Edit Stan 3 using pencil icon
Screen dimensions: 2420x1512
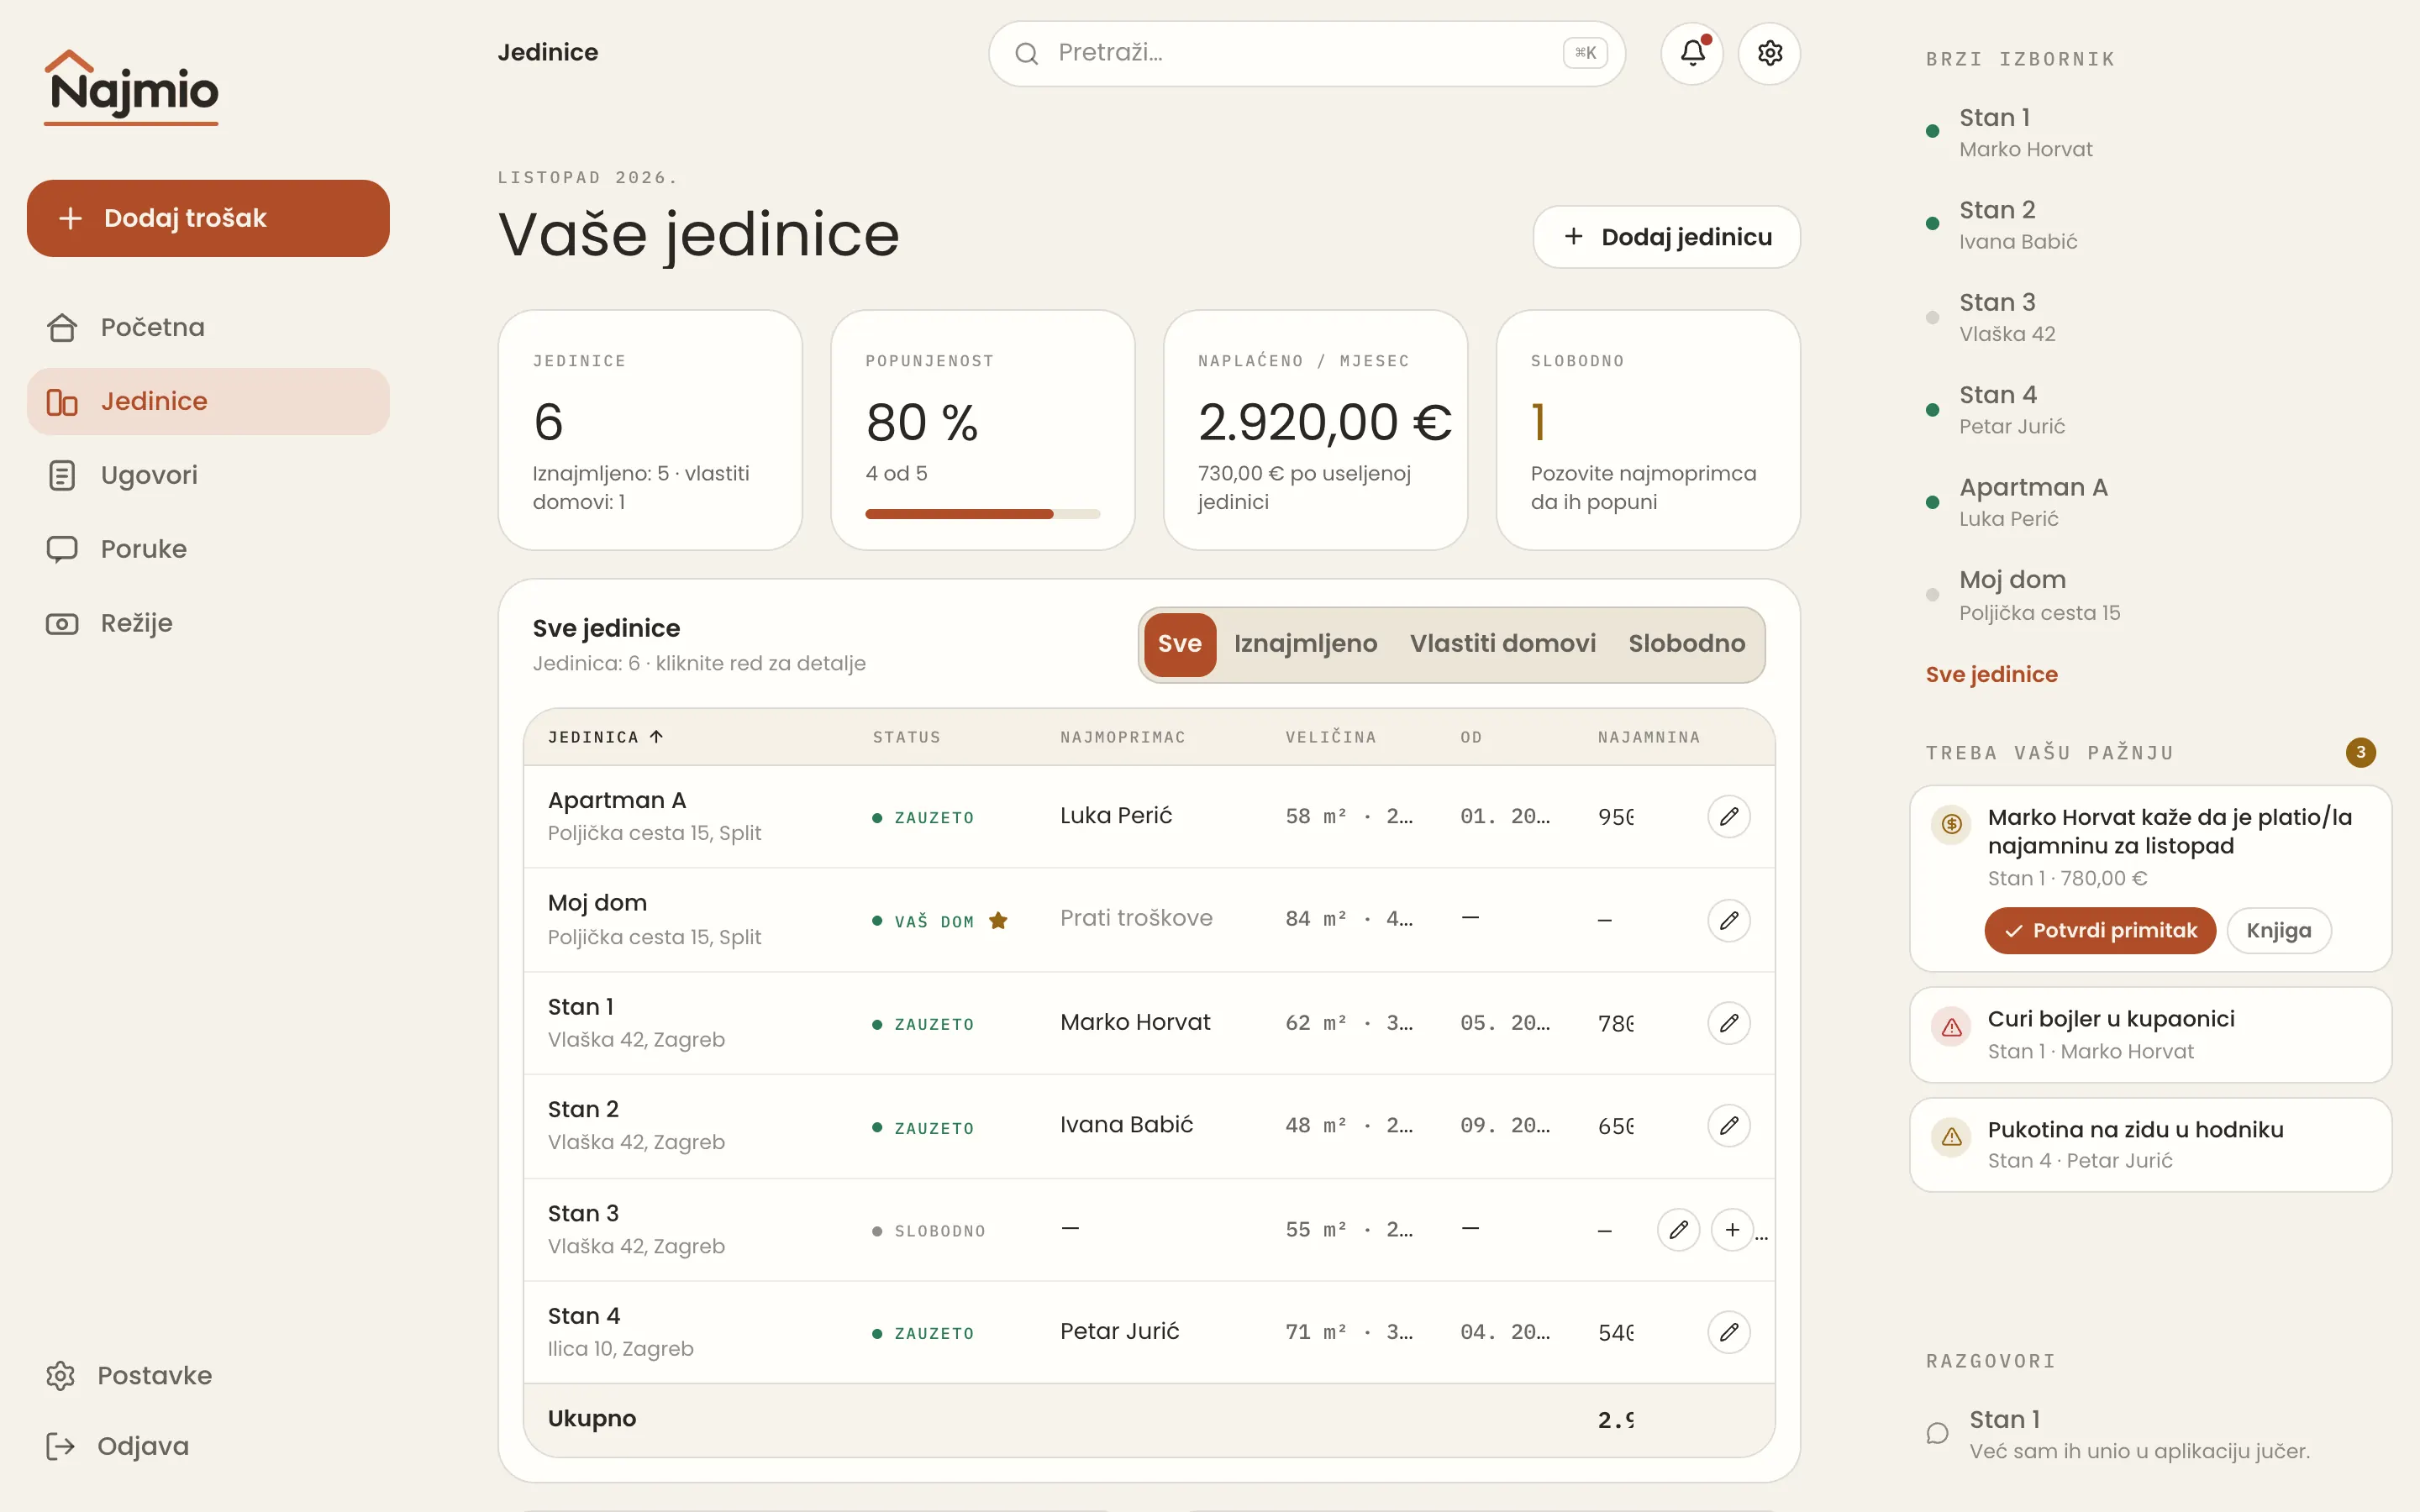click(1678, 1229)
